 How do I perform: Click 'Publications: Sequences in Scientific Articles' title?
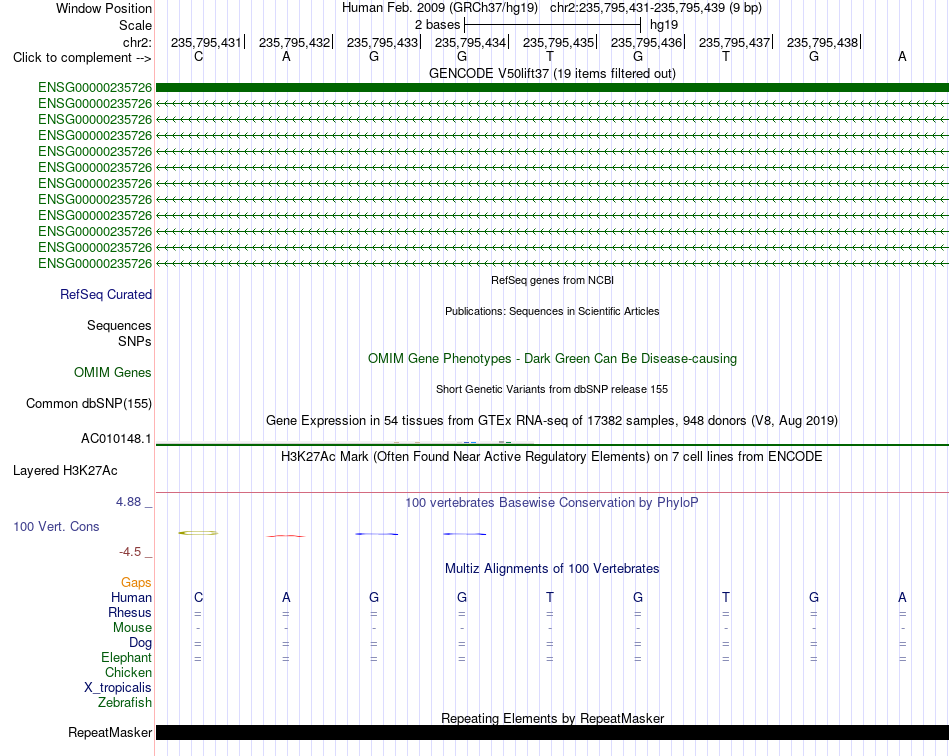pos(552,311)
